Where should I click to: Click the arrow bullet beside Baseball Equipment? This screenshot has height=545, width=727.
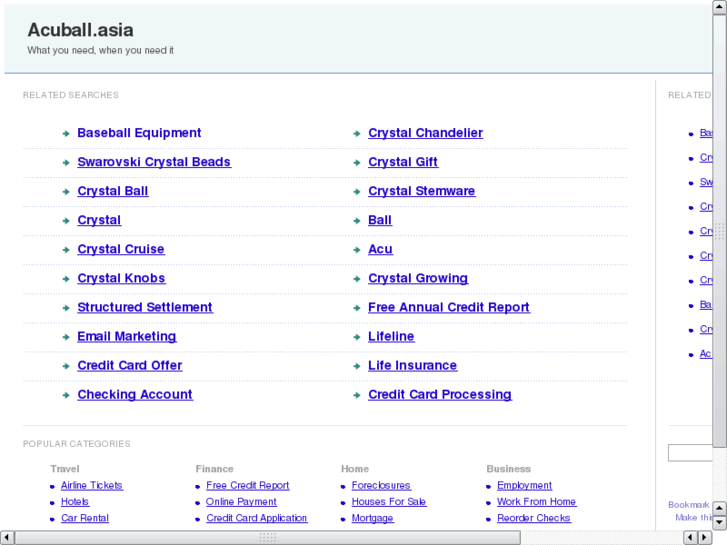[66, 134]
